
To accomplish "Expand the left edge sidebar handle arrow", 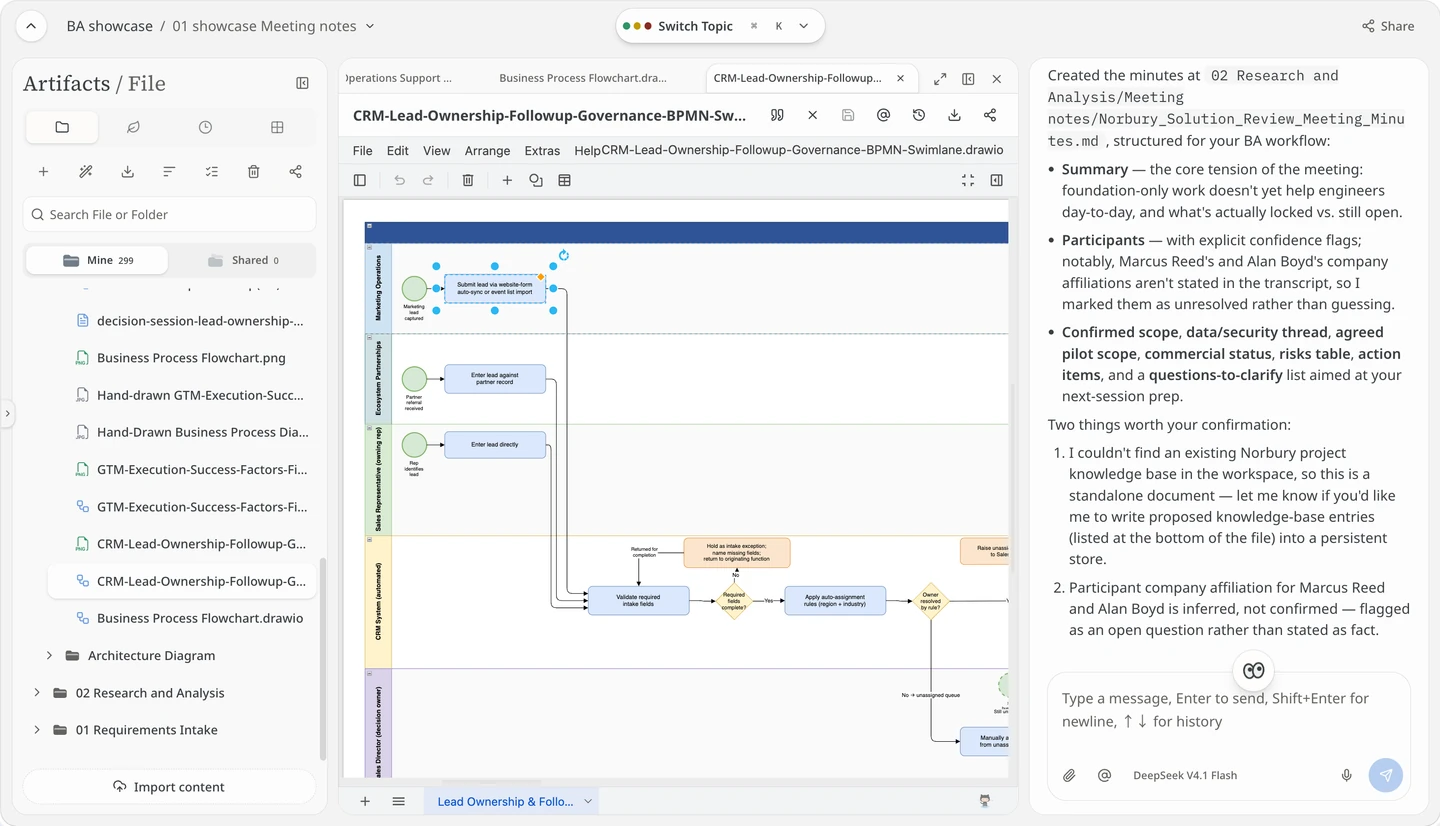I will (7, 413).
